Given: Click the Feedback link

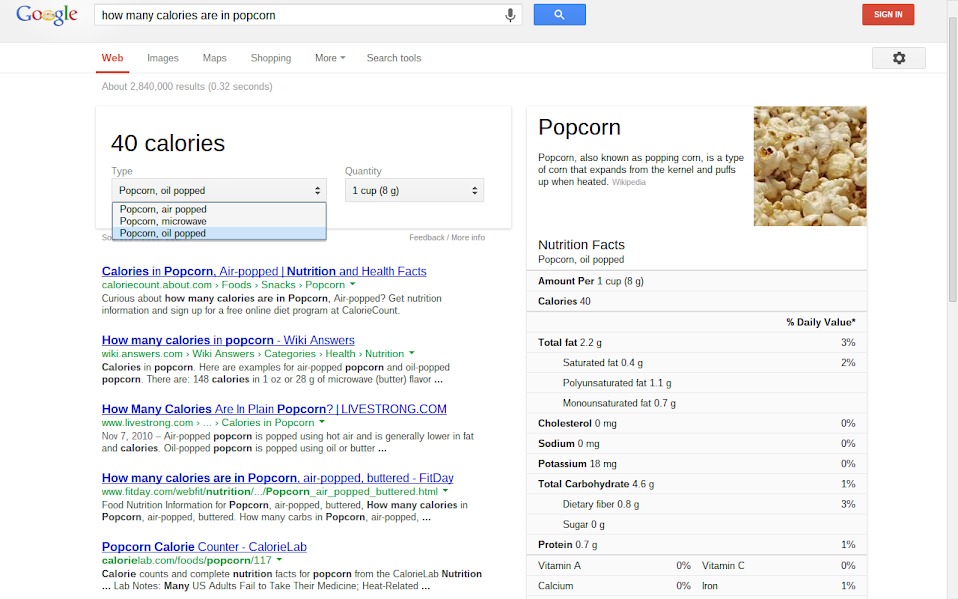Looking at the screenshot, I should point(426,237).
